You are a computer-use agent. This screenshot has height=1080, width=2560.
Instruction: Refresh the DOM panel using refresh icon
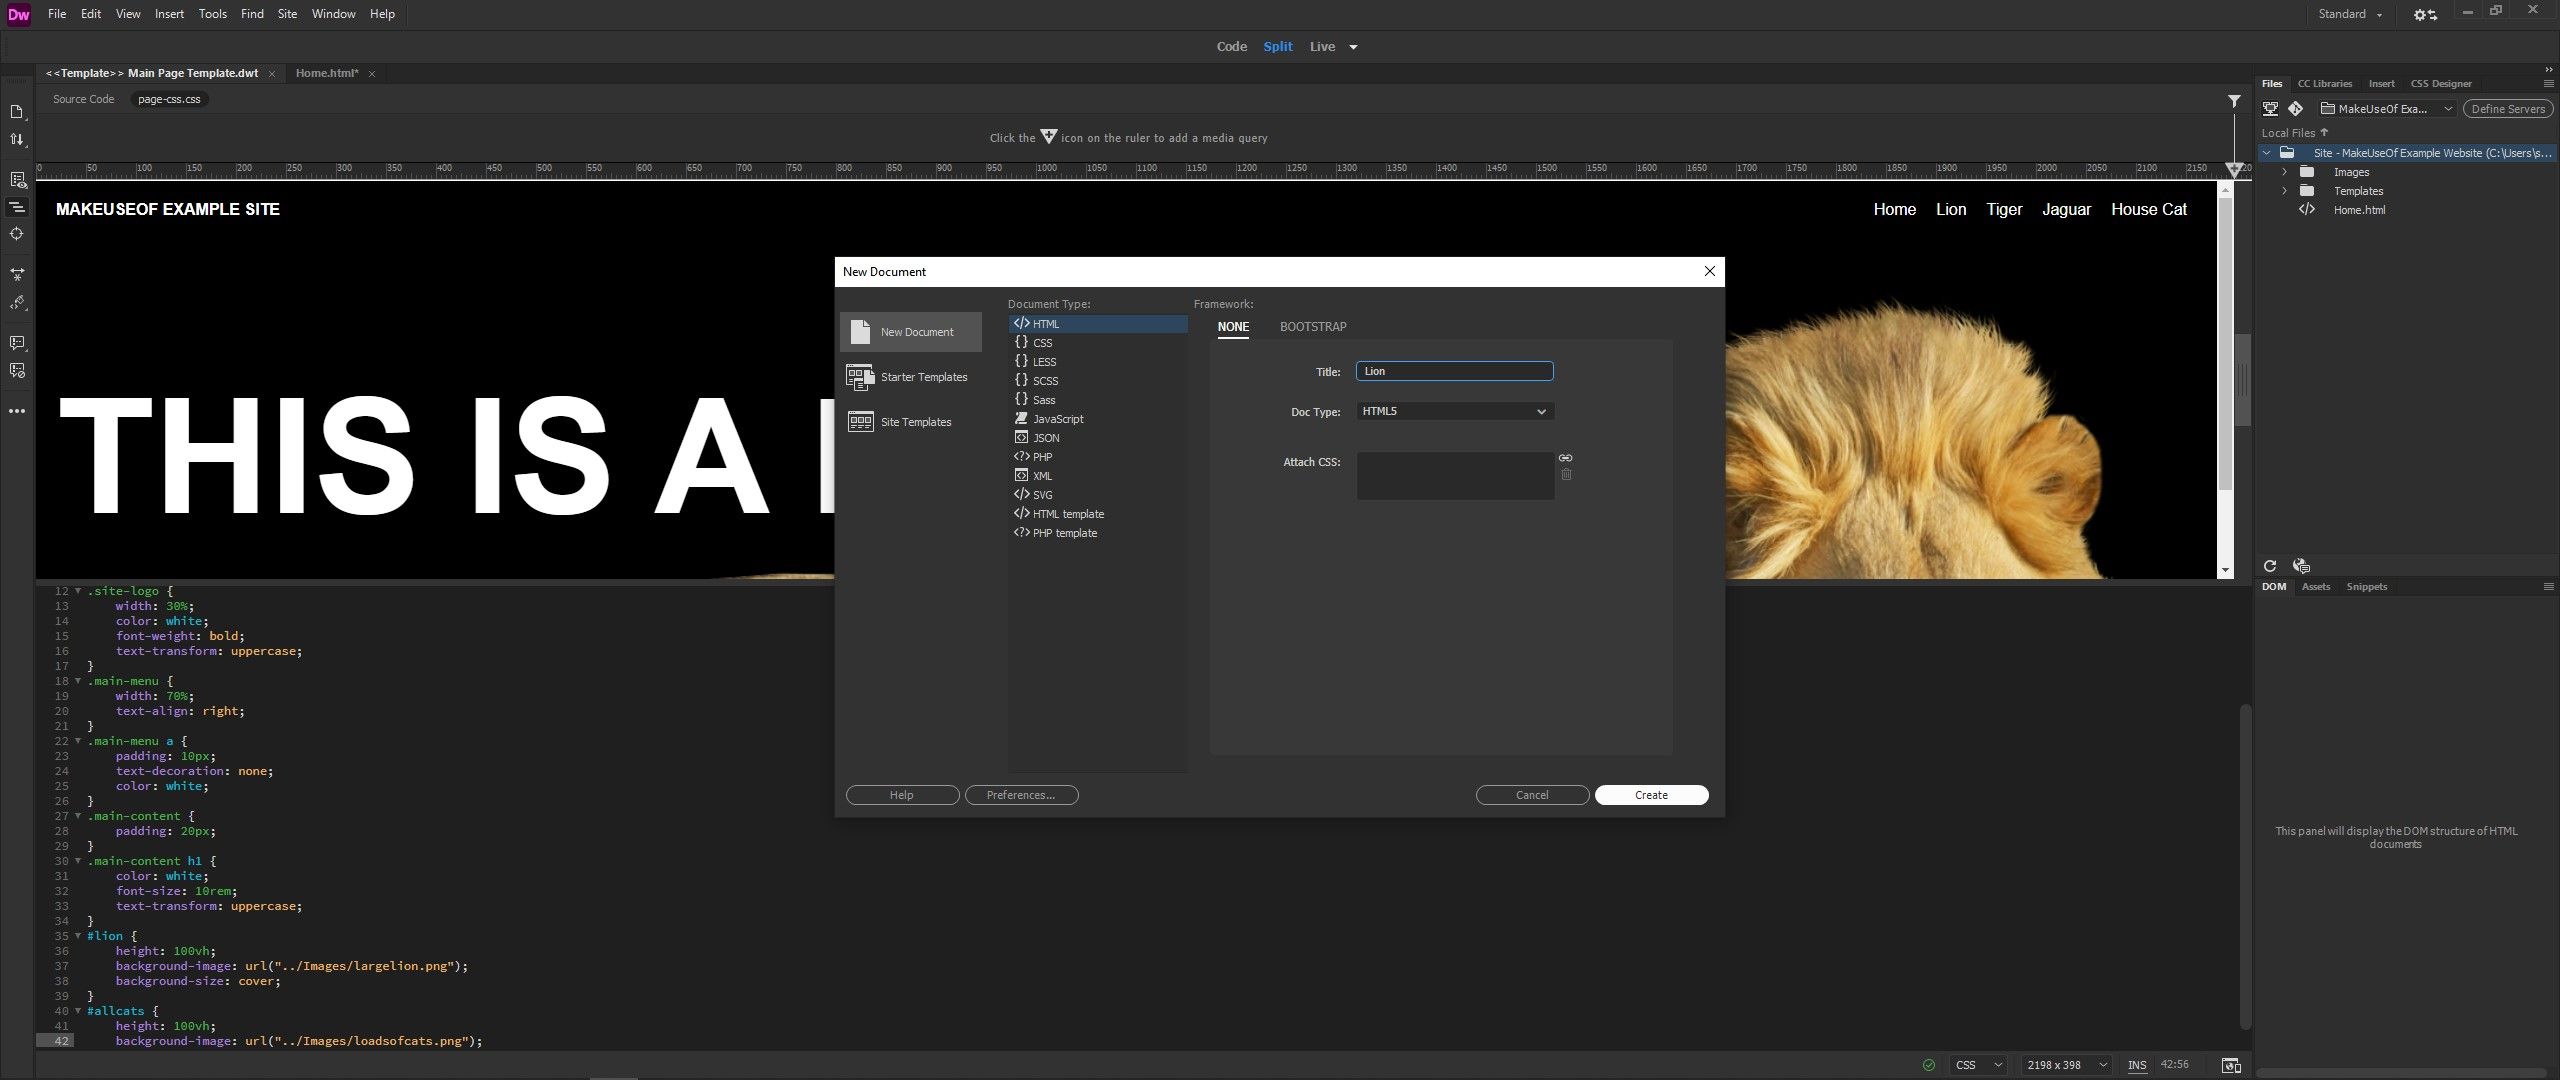click(x=2270, y=565)
